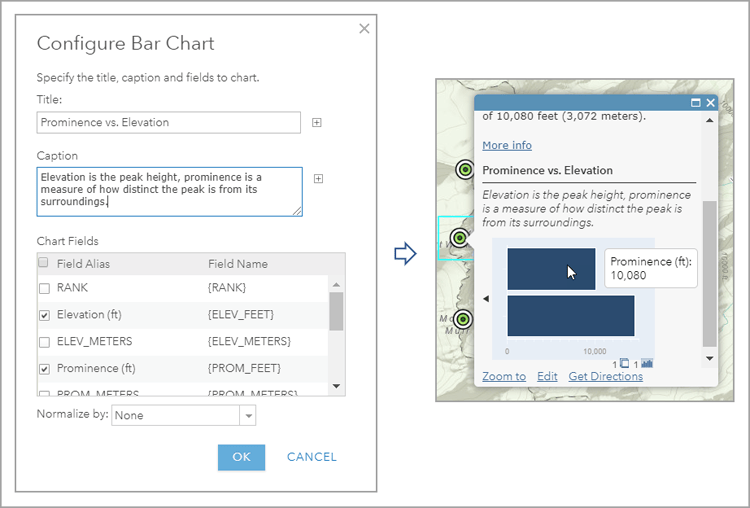Click the top green peak marker on map
The height and width of the screenshot is (508, 750).
tap(464, 170)
